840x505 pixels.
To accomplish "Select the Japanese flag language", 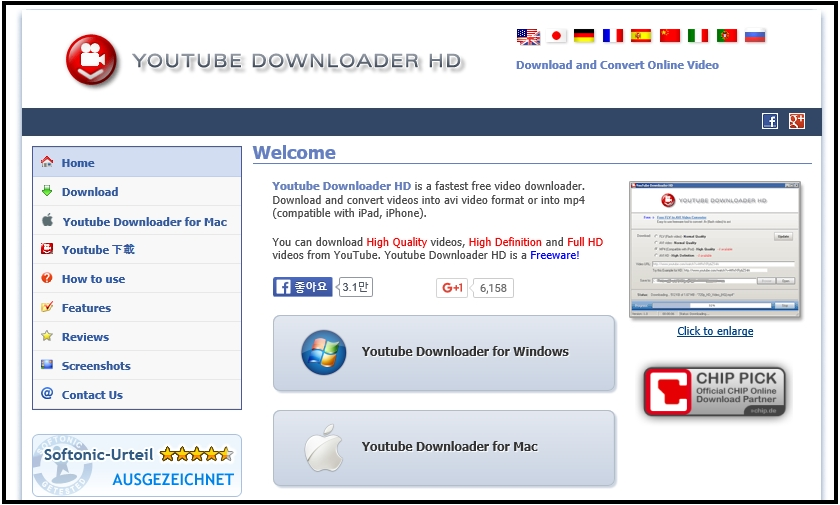I will [x=556, y=36].
